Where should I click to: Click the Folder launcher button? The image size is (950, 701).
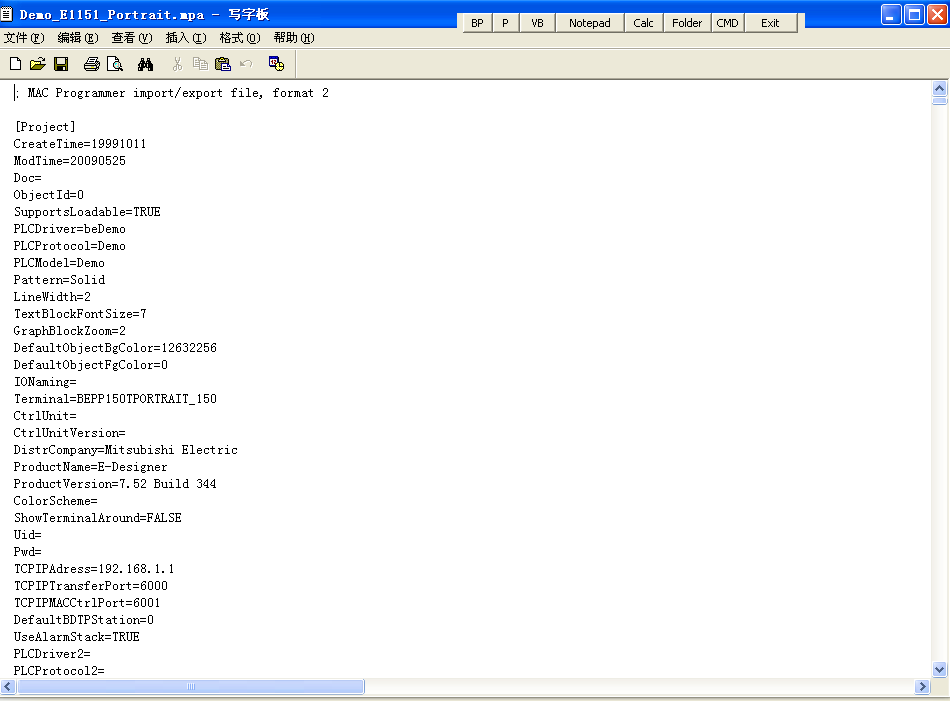(x=687, y=23)
